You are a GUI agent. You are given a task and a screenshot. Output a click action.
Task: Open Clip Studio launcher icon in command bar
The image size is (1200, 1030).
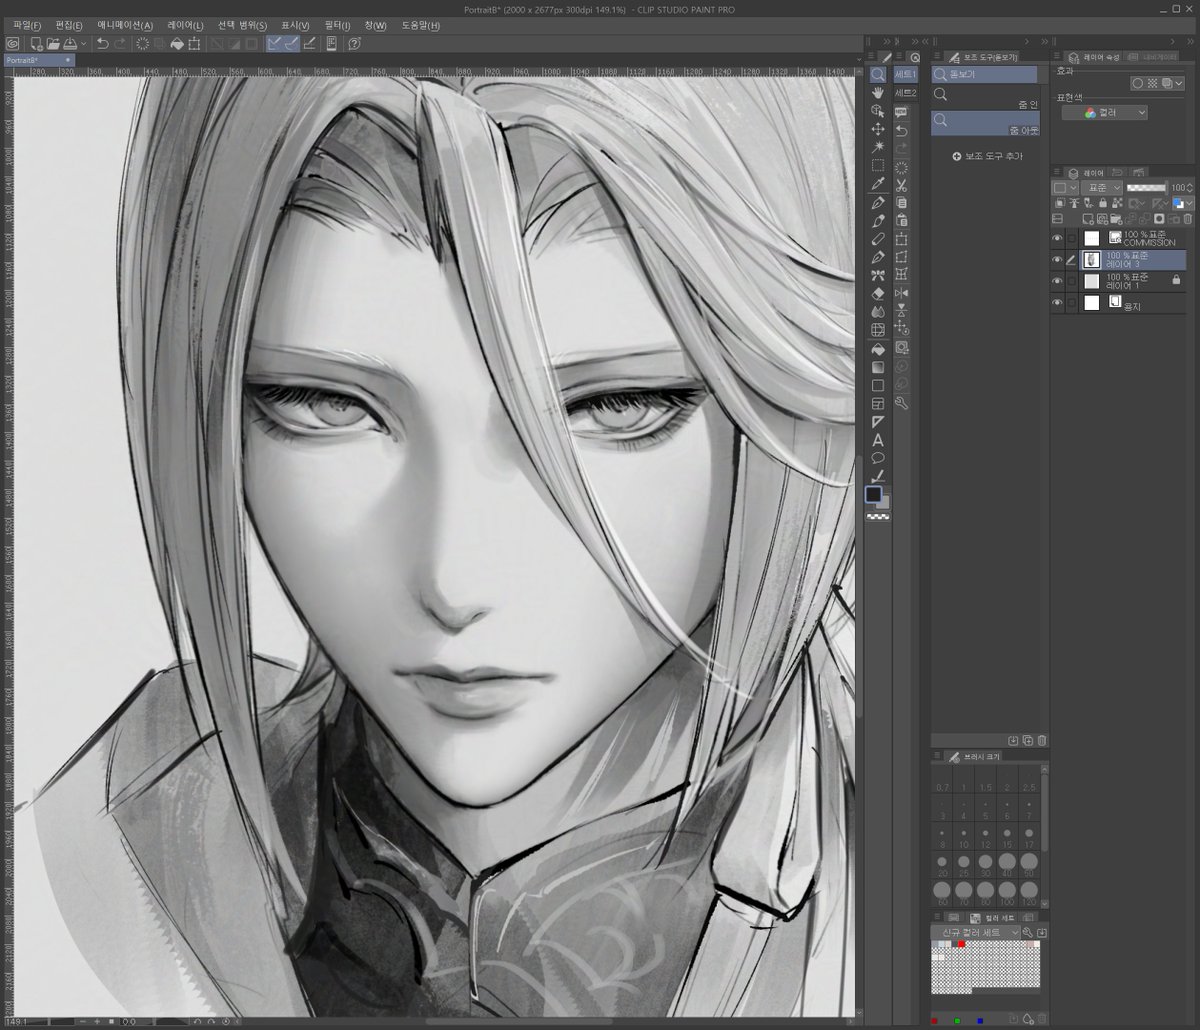pyautogui.click(x=12, y=43)
